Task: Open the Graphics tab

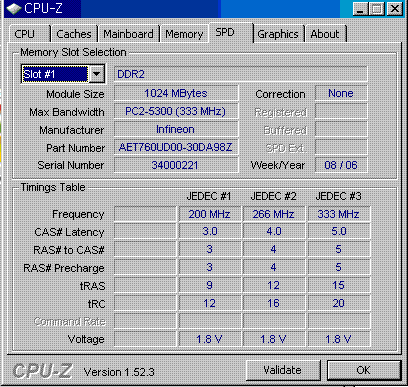Action: (278, 34)
